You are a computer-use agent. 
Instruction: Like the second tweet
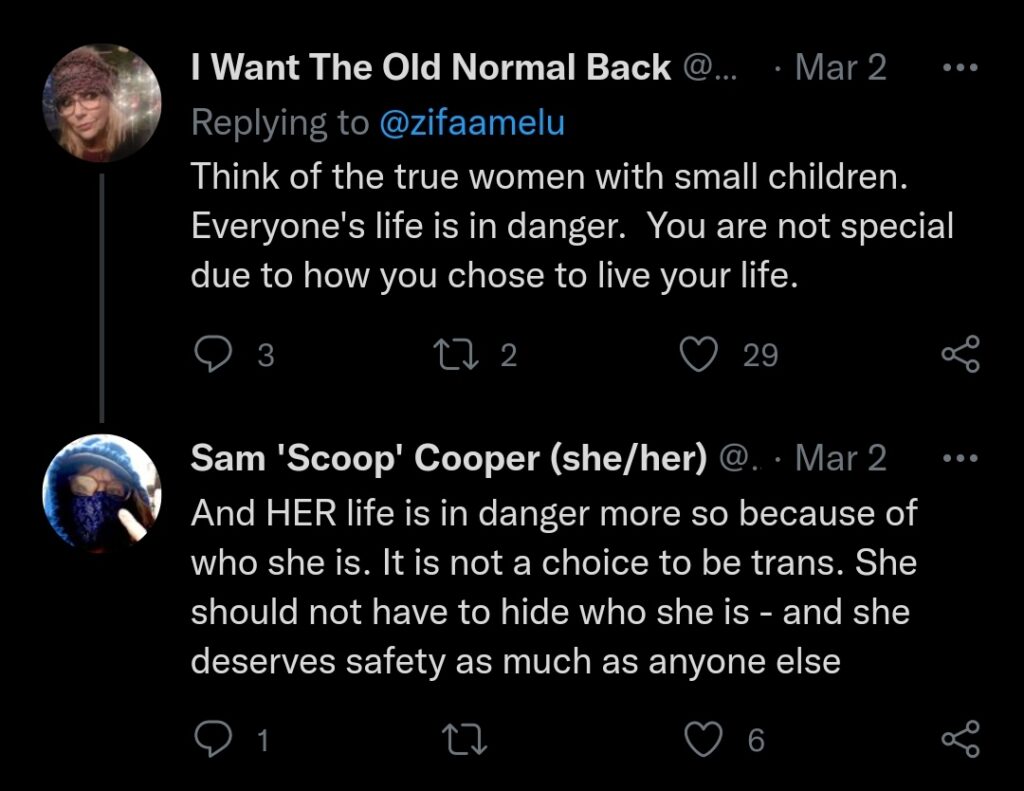click(x=704, y=741)
